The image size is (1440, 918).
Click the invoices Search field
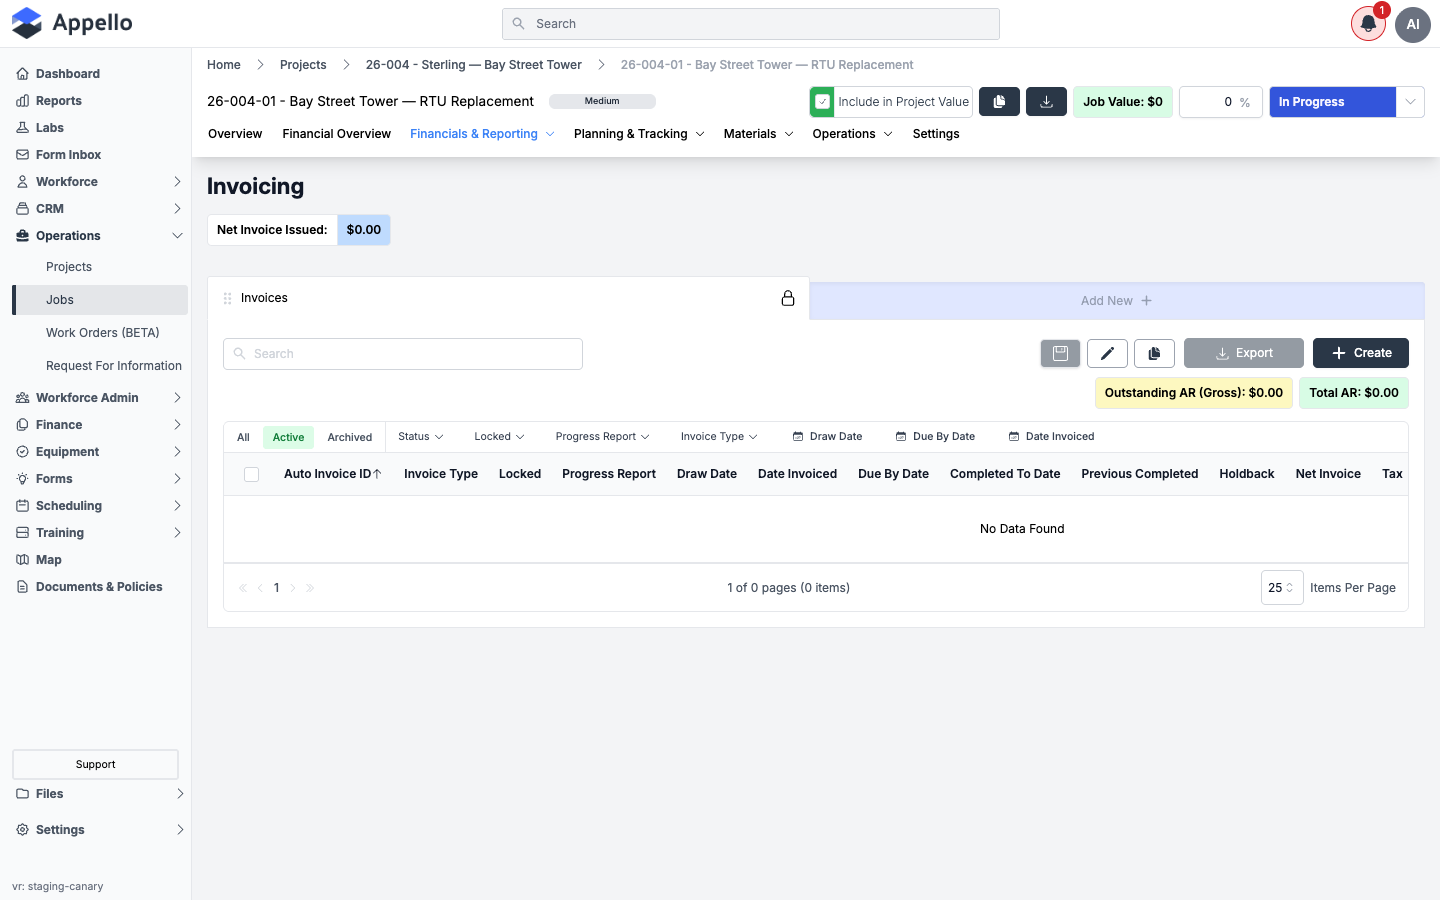tap(403, 354)
